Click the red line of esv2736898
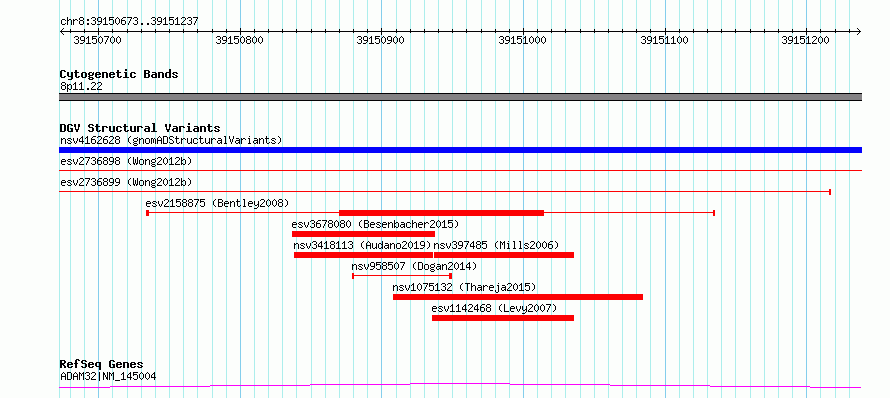Image resolution: width=890 pixels, height=398 pixels. [x=460, y=170]
